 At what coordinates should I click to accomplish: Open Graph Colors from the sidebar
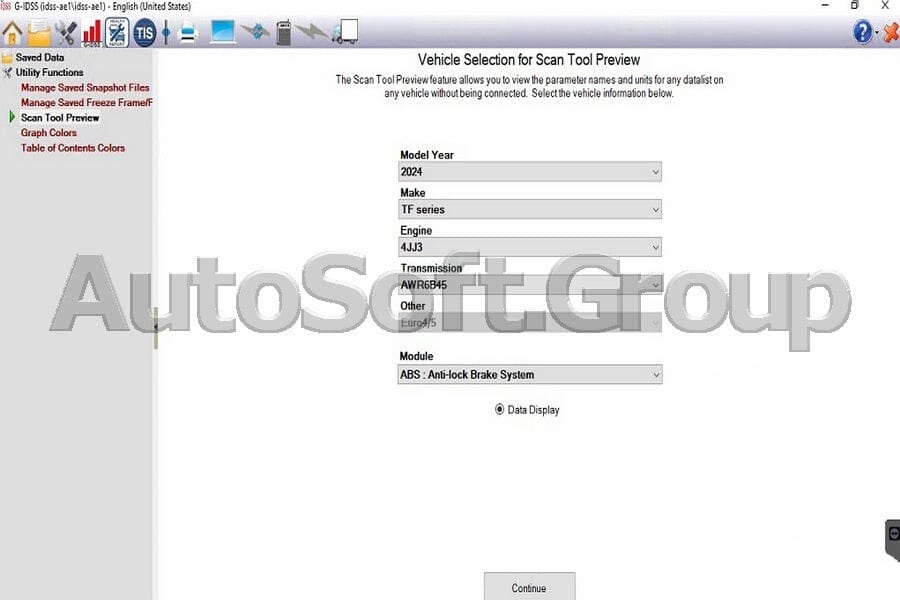[x=48, y=132]
